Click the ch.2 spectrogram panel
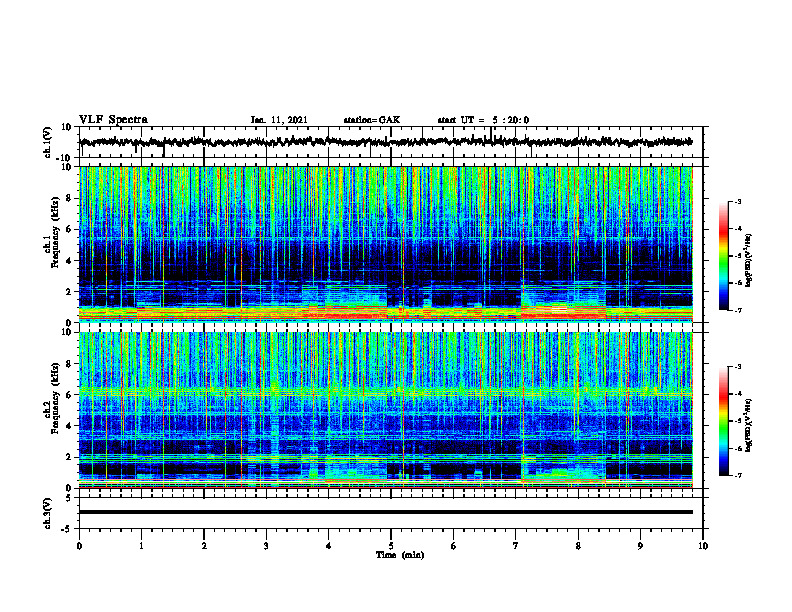792x612 pixels. tap(386, 410)
